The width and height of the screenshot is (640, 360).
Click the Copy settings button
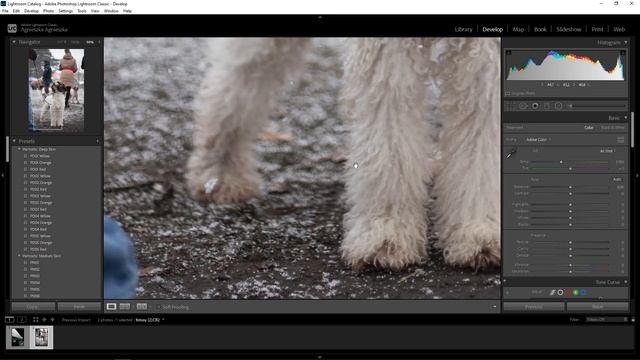[x=33, y=307]
